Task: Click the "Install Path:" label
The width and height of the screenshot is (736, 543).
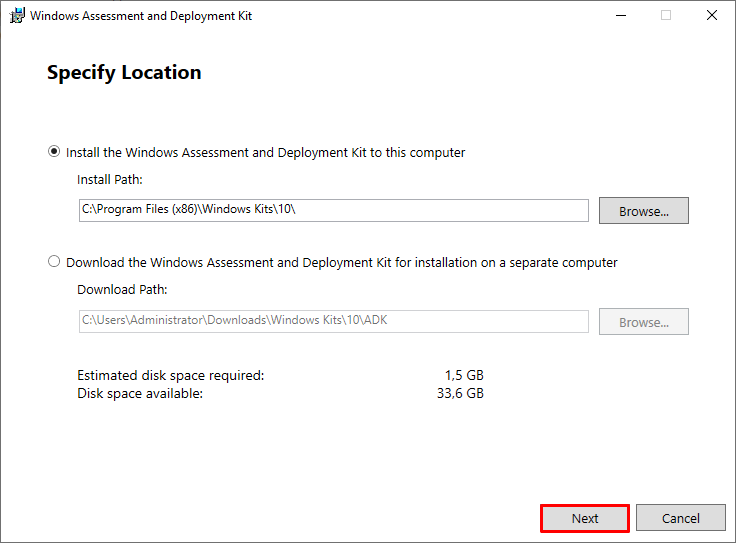Action: [x=109, y=180]
